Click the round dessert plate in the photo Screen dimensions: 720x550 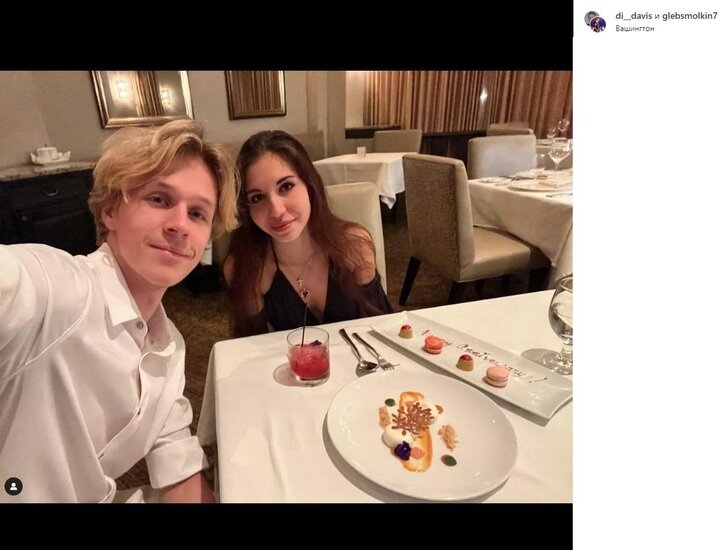(422, 435)
